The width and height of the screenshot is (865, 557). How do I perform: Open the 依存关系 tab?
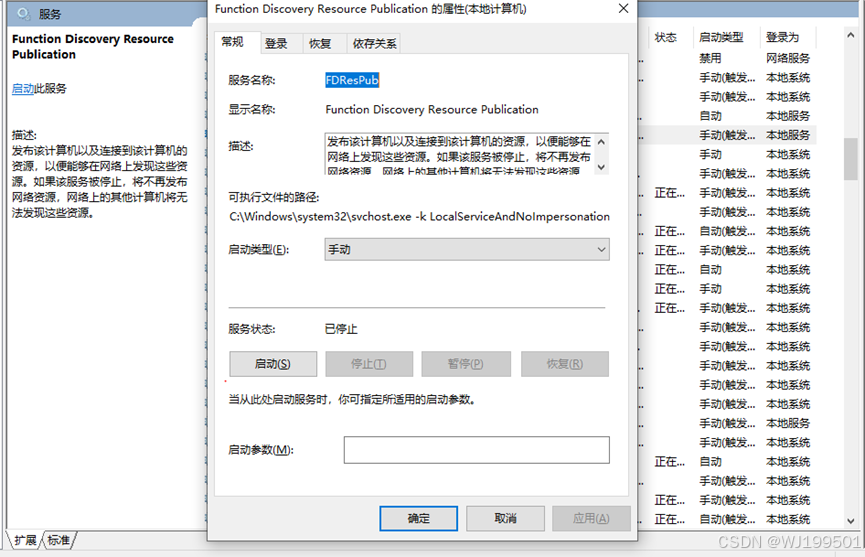point(375,44)
